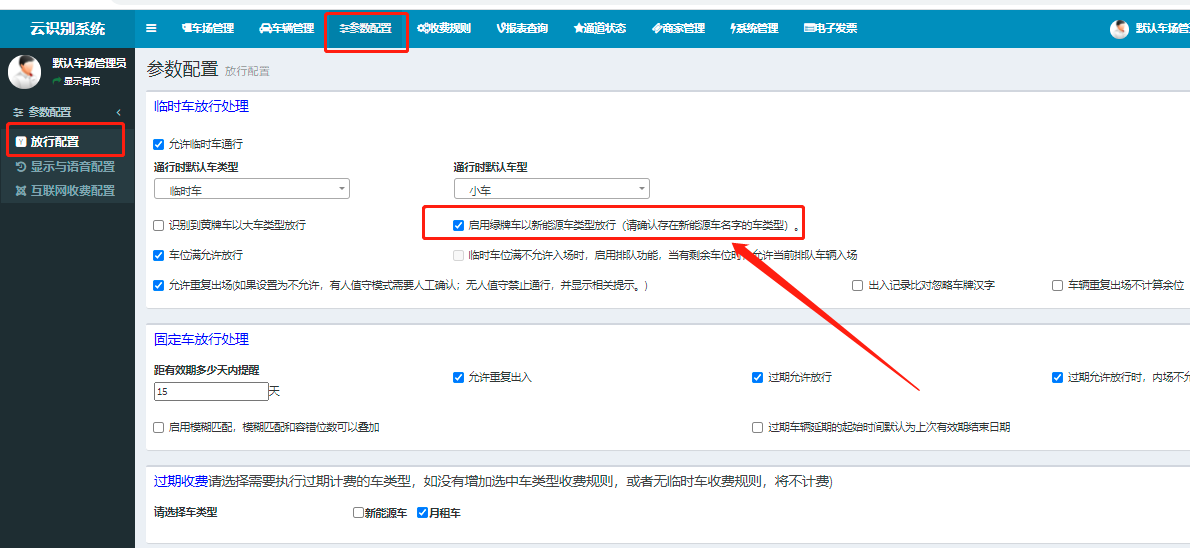Click the 过期收费 section heading
The image size is (1190, 548).
(181, 480)
